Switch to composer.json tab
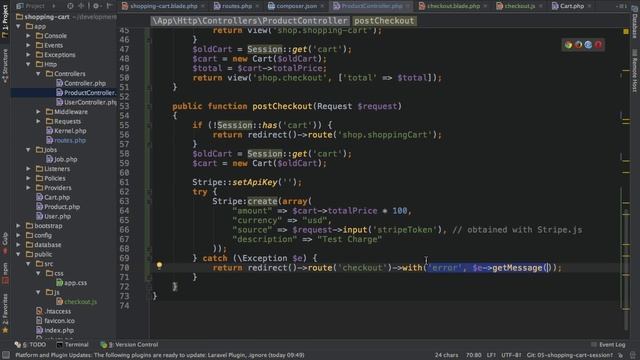 coord(296,6)
